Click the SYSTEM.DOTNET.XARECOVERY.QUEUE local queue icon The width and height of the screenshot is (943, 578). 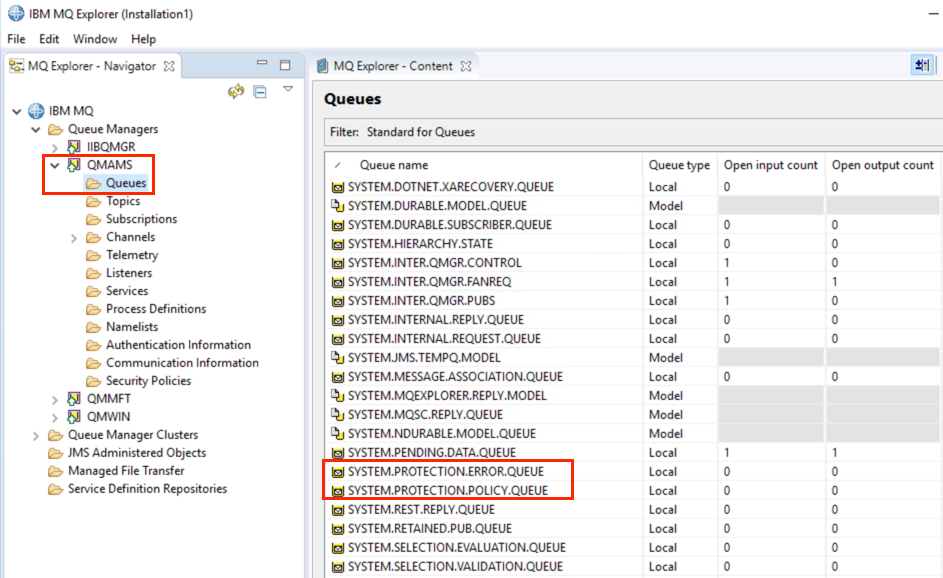338,187
